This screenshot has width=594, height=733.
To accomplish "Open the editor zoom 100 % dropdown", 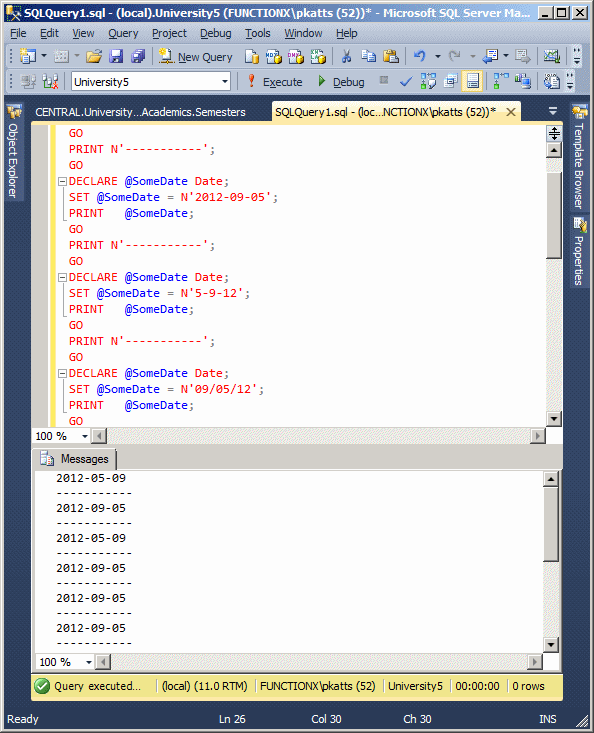I will coord(85,436).
